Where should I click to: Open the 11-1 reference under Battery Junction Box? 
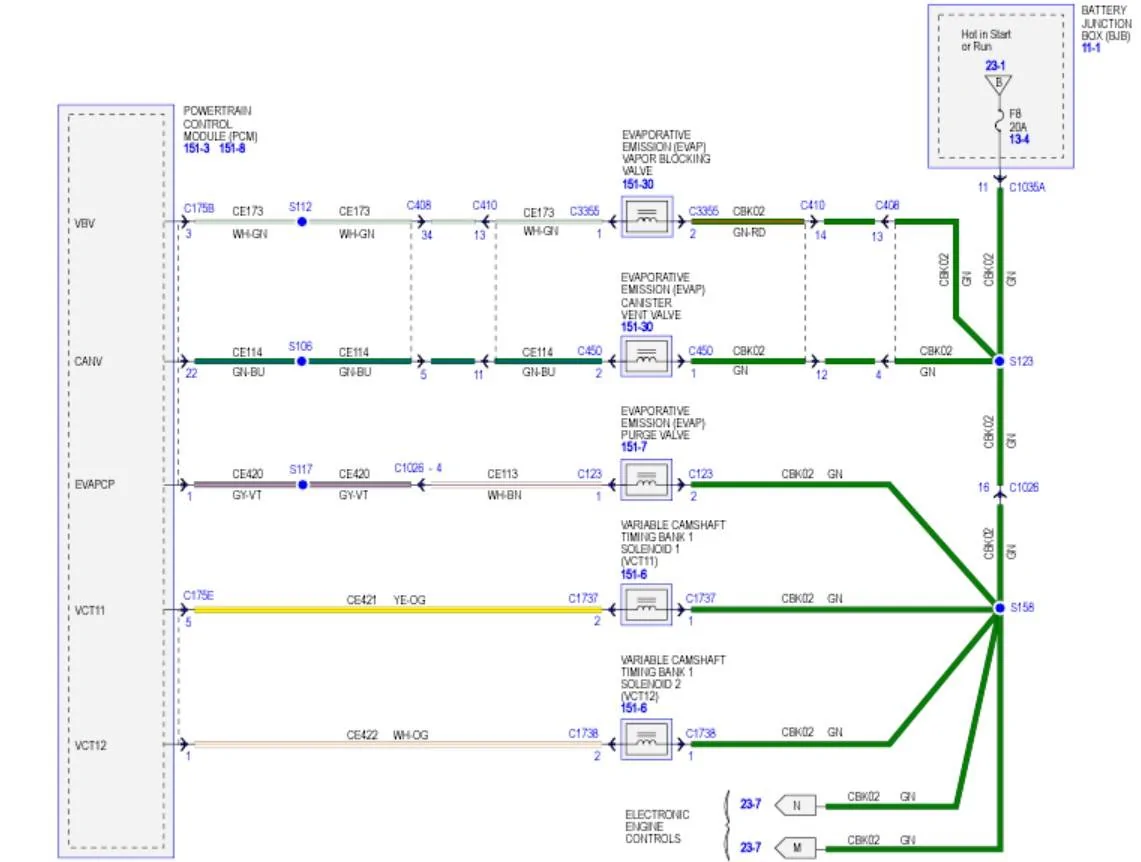pyautogui.click(x=1091, y=48)
